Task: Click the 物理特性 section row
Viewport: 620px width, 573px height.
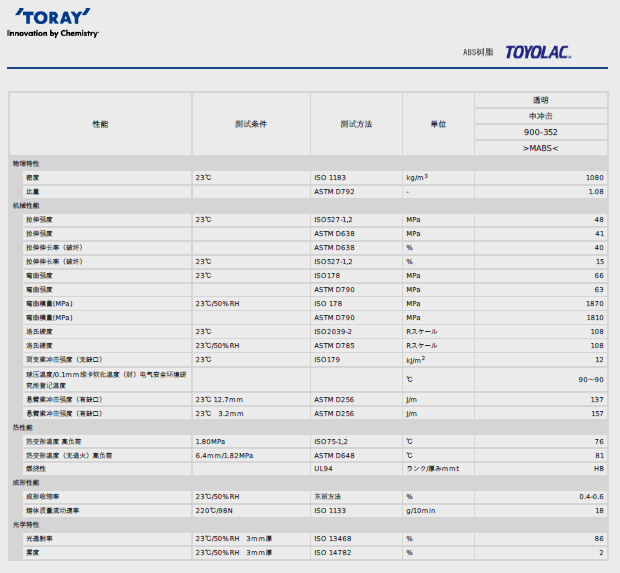Action: click(26, 163)
